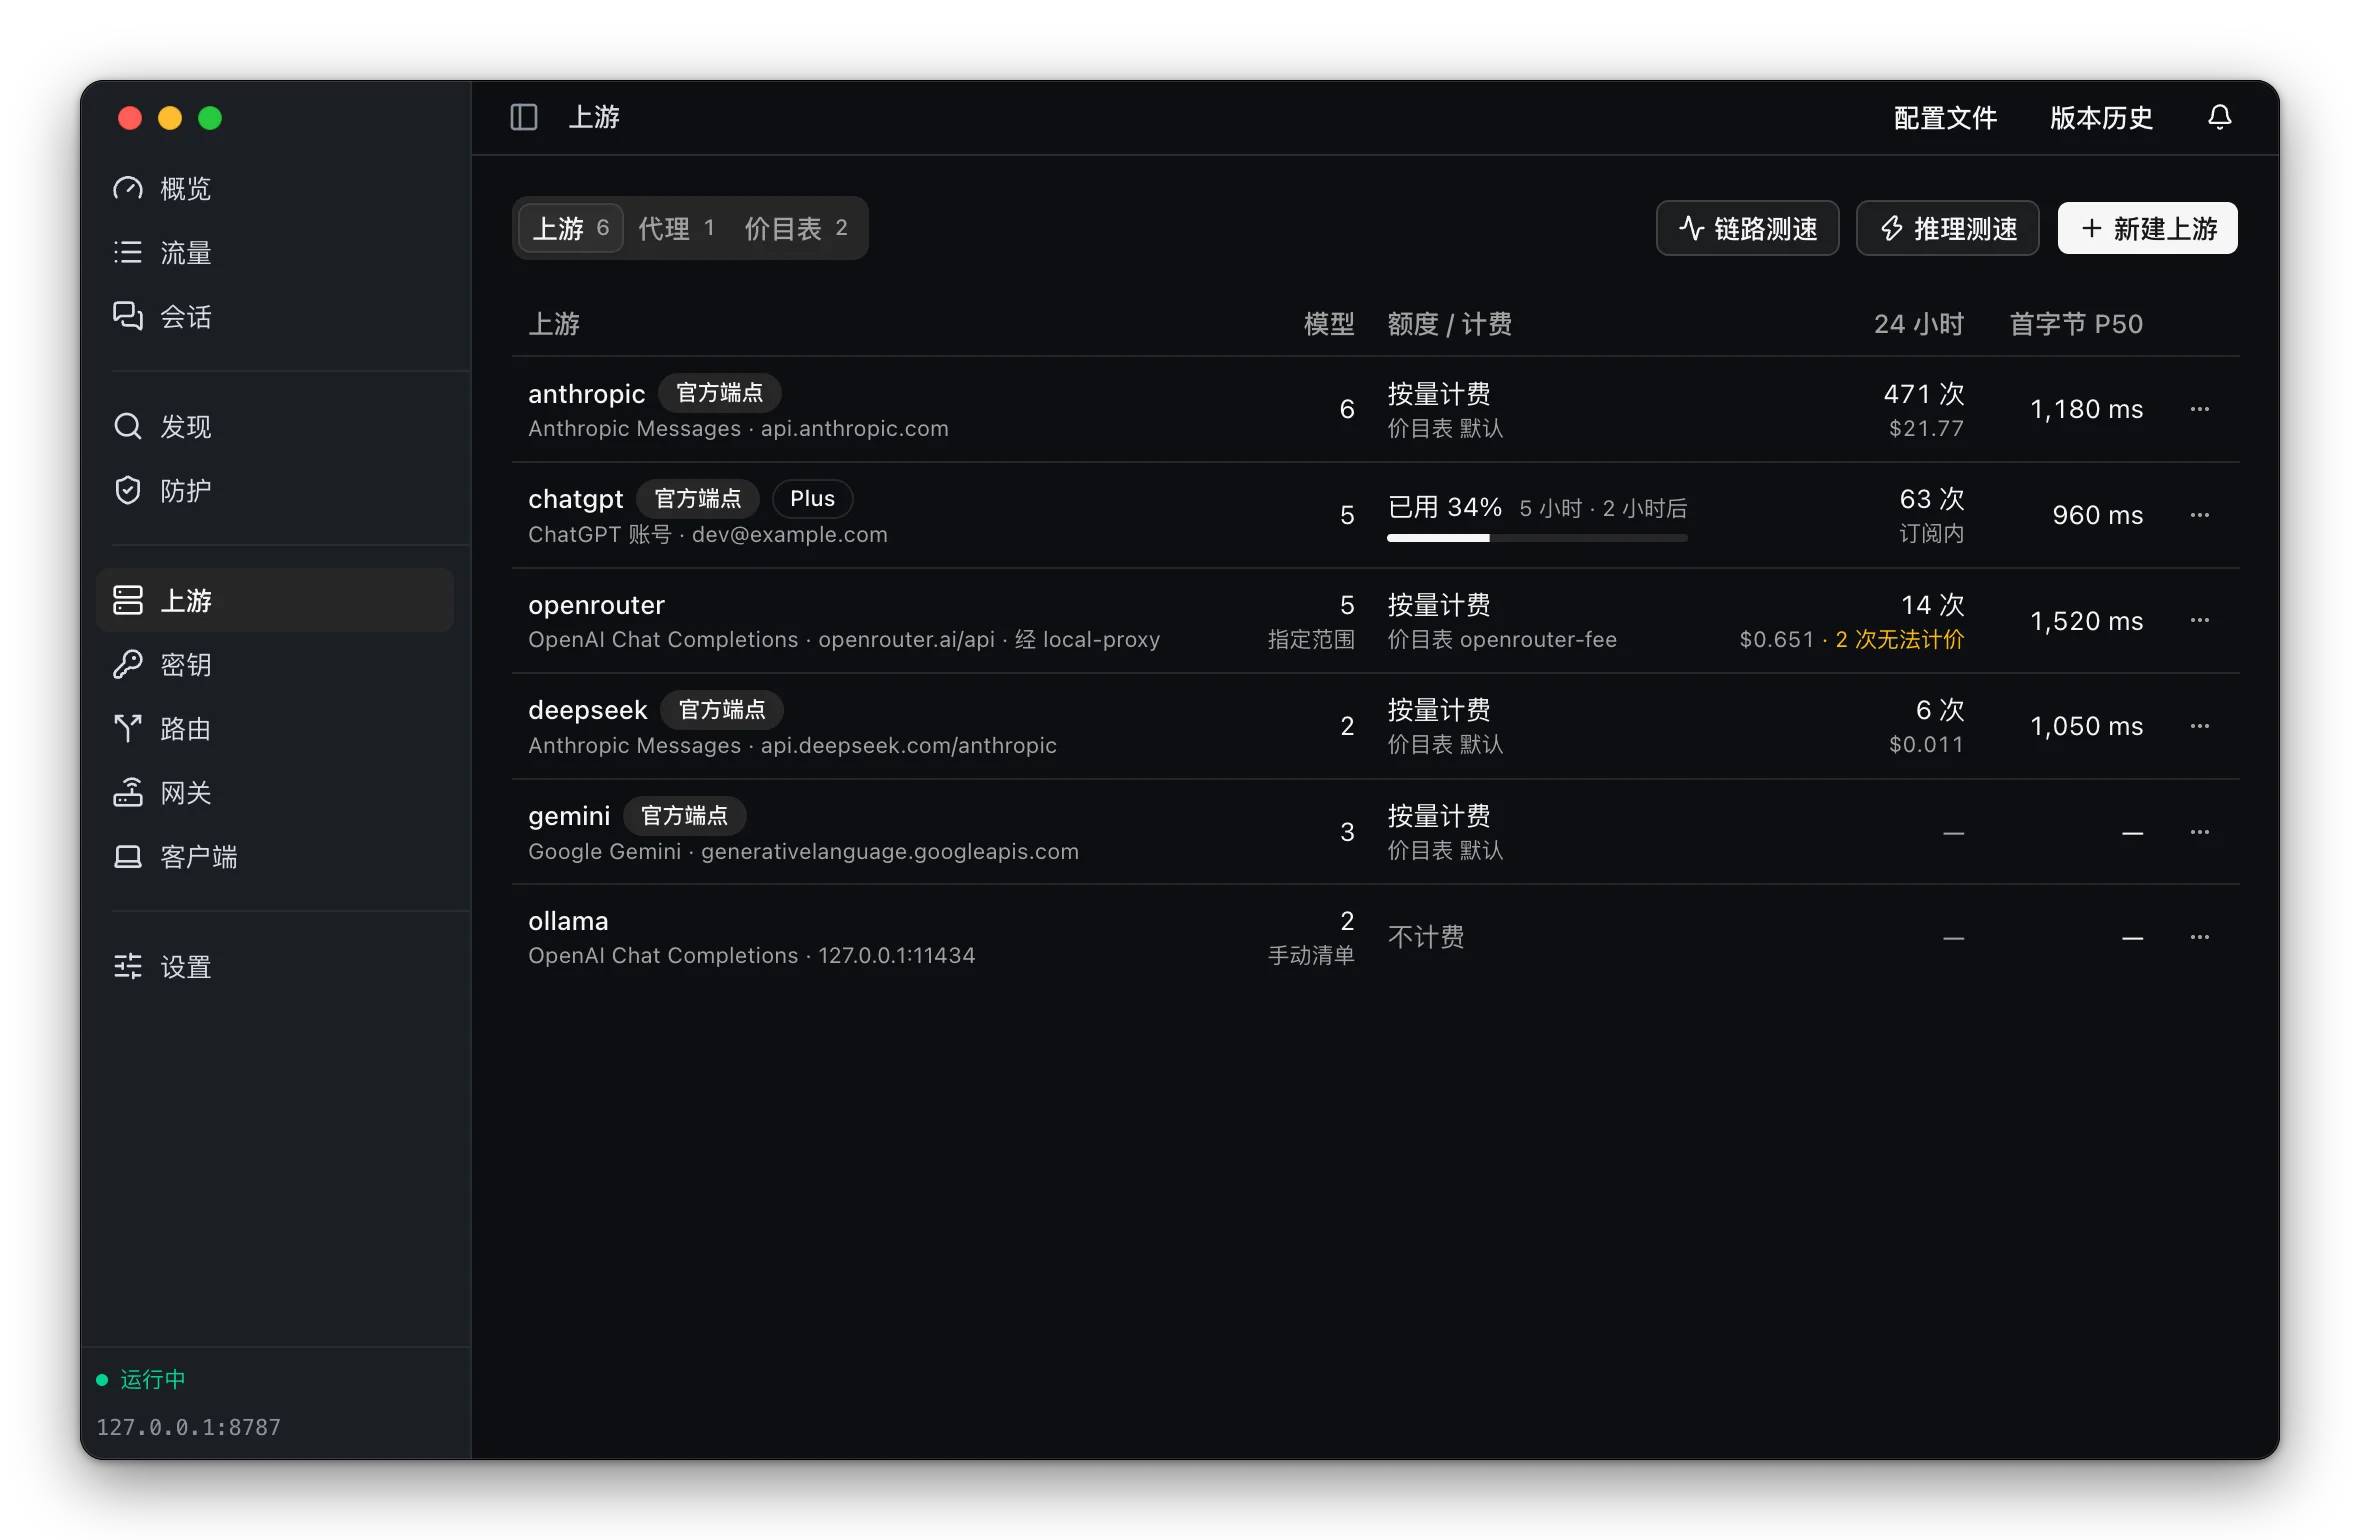The height and width of the screenshot is (1540, 2360).
Task: Click the 防护 shield icon
Action: [x=128, y=490]
